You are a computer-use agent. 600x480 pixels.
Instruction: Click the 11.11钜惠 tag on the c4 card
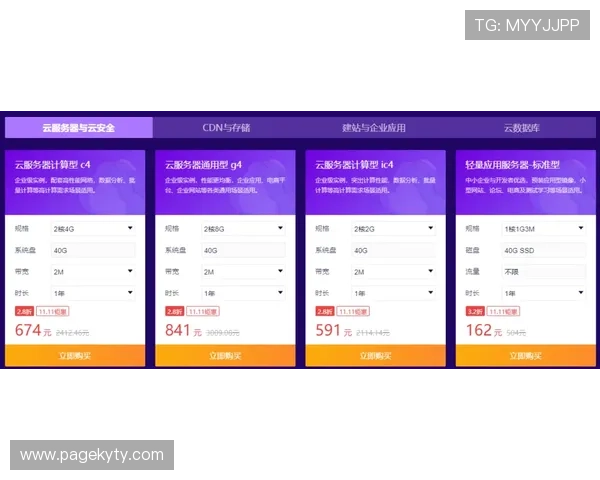[x=53, y=312]
